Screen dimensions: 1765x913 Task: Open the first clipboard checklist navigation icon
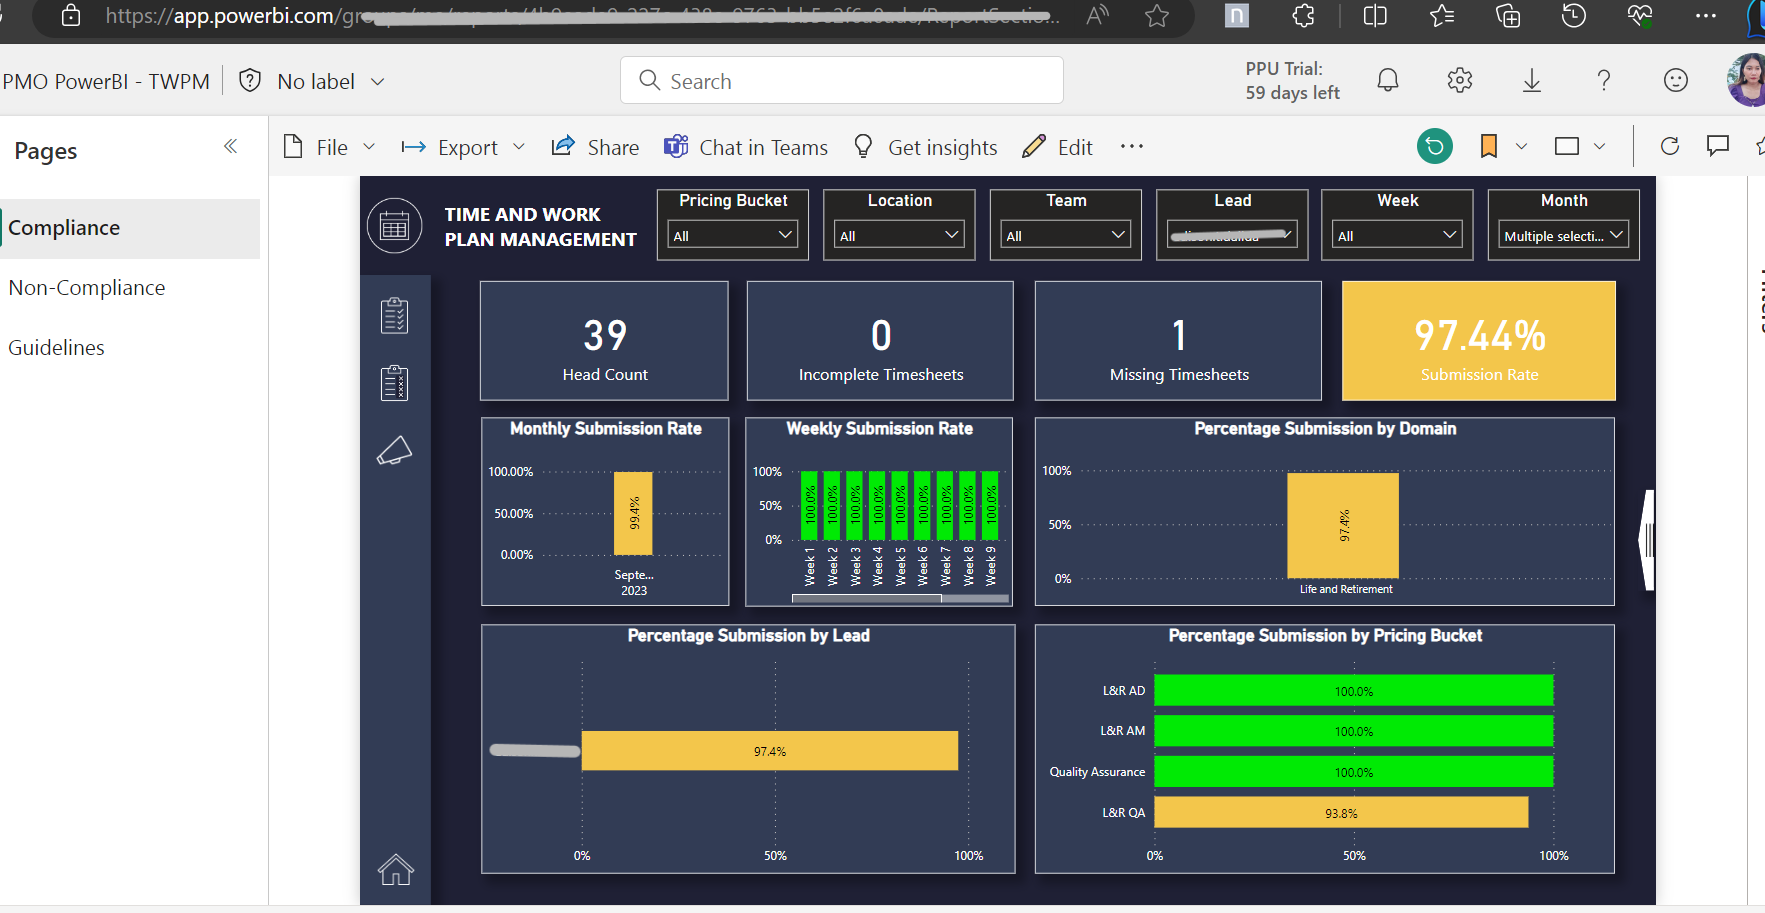pos(394,315)
